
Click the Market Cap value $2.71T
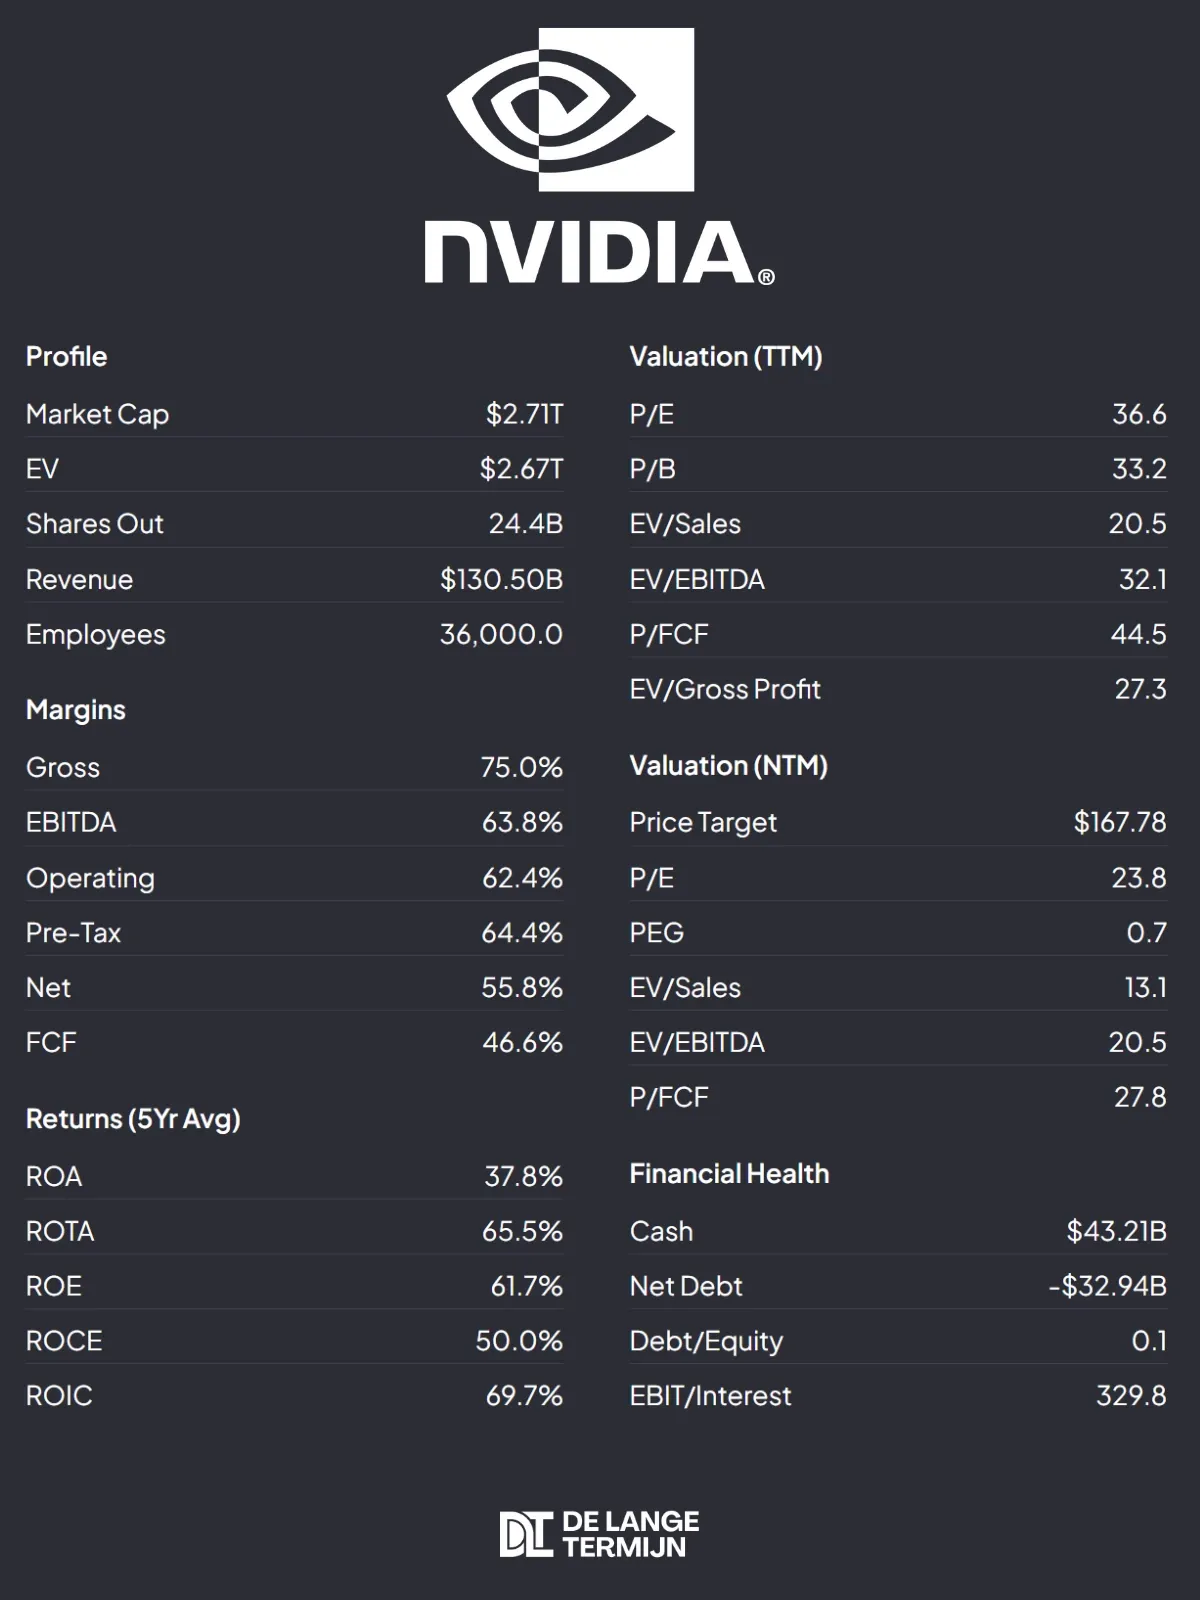point(525,414)
